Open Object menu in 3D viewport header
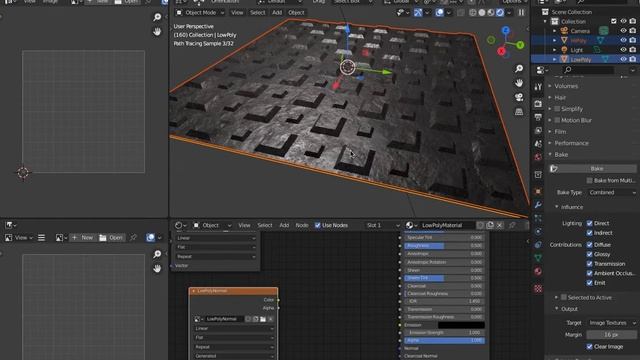Viewport: 640px width, 360px height. (296, 13)
